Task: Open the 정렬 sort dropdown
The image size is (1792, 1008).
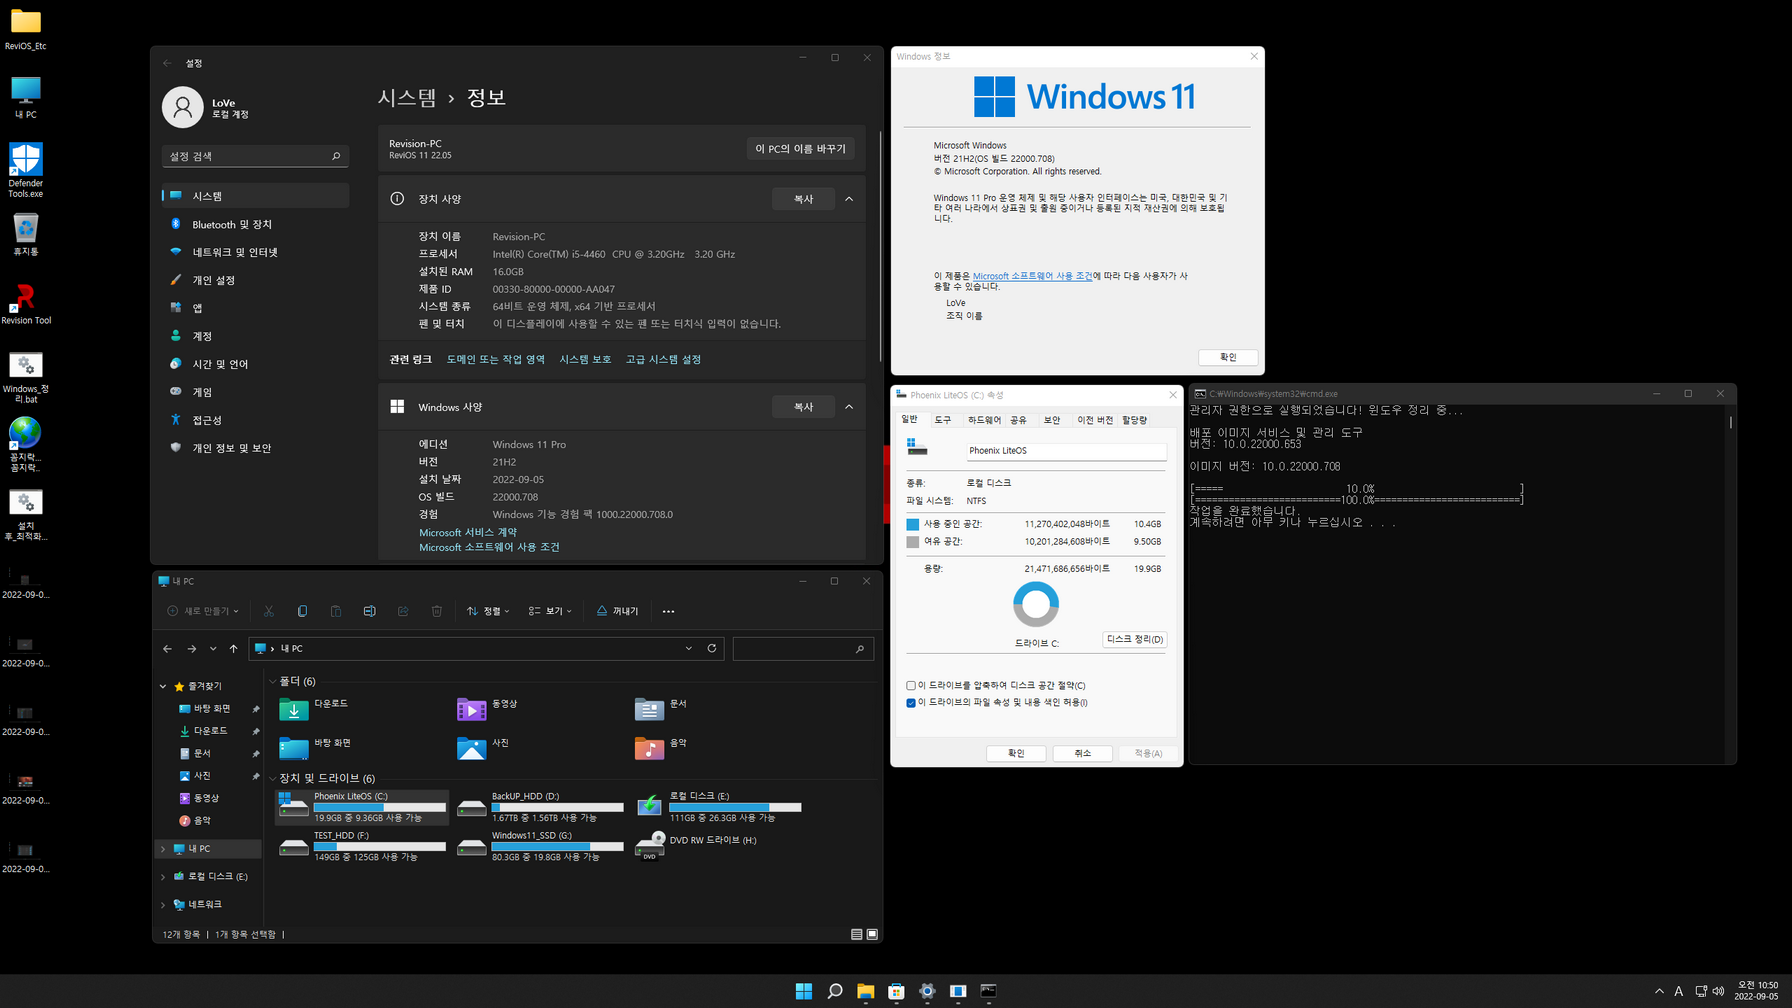Action: click(x=488, y=611)
